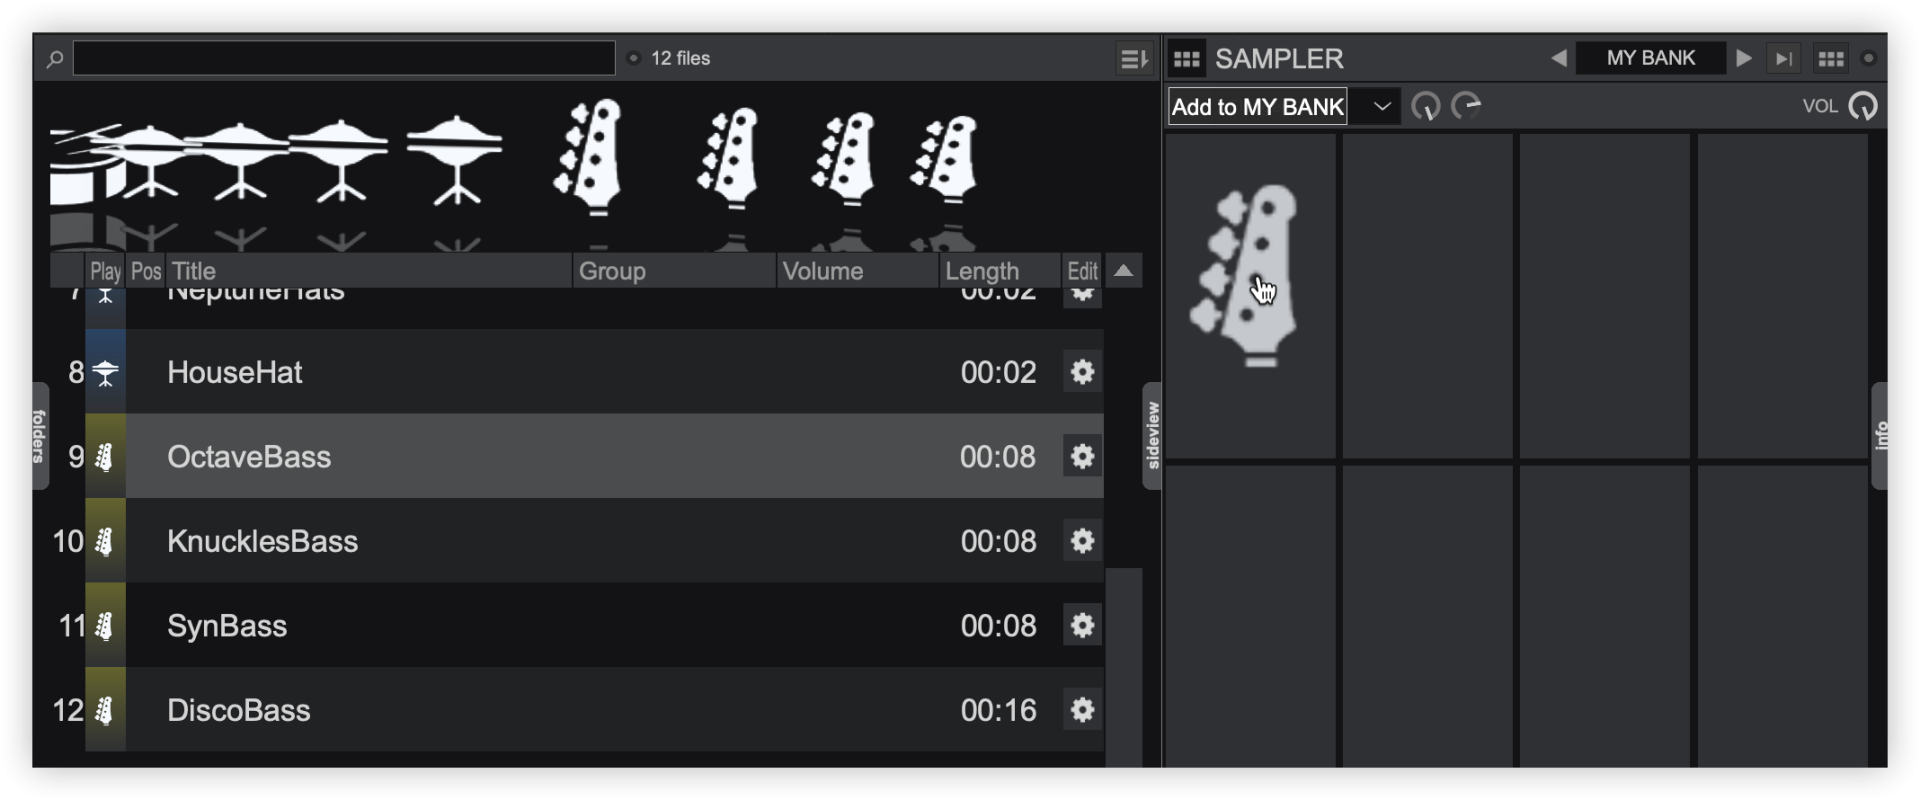Click the sampler trigger-mode skip button
This screenshot has width=1920, height=800.
point(1784,59)
